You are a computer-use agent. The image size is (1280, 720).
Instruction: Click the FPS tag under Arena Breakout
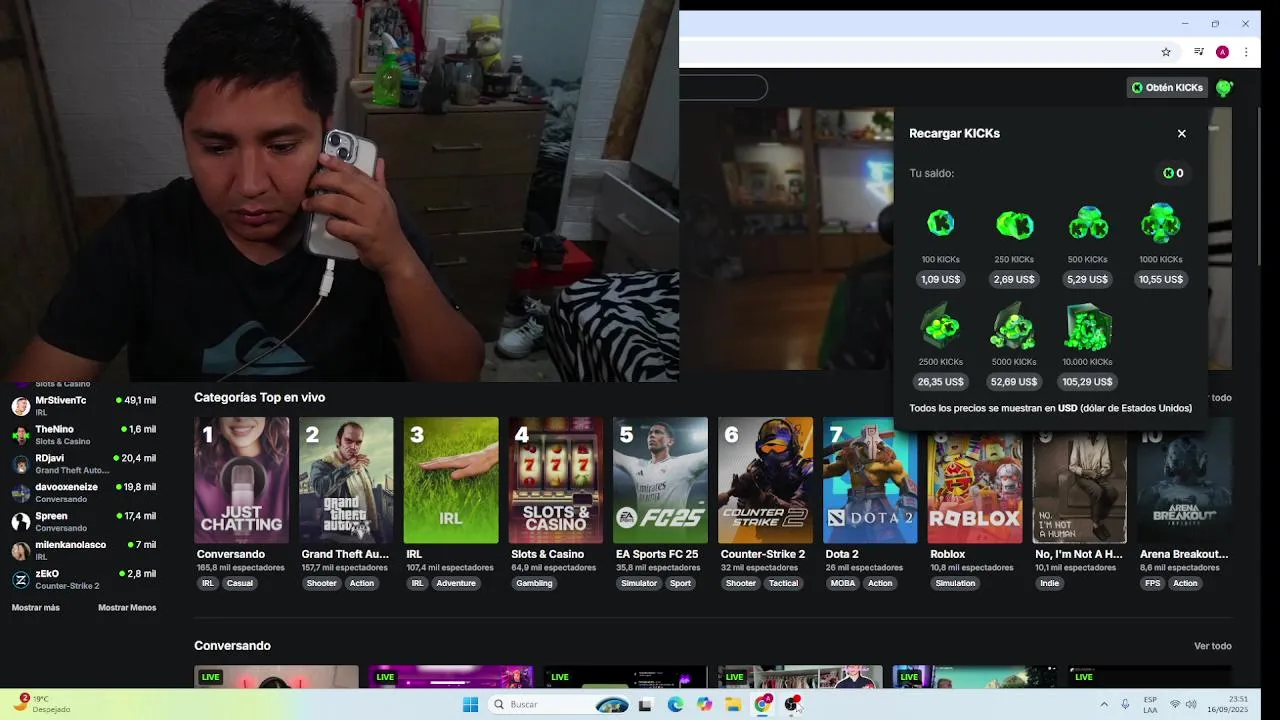click(1153, 583)
